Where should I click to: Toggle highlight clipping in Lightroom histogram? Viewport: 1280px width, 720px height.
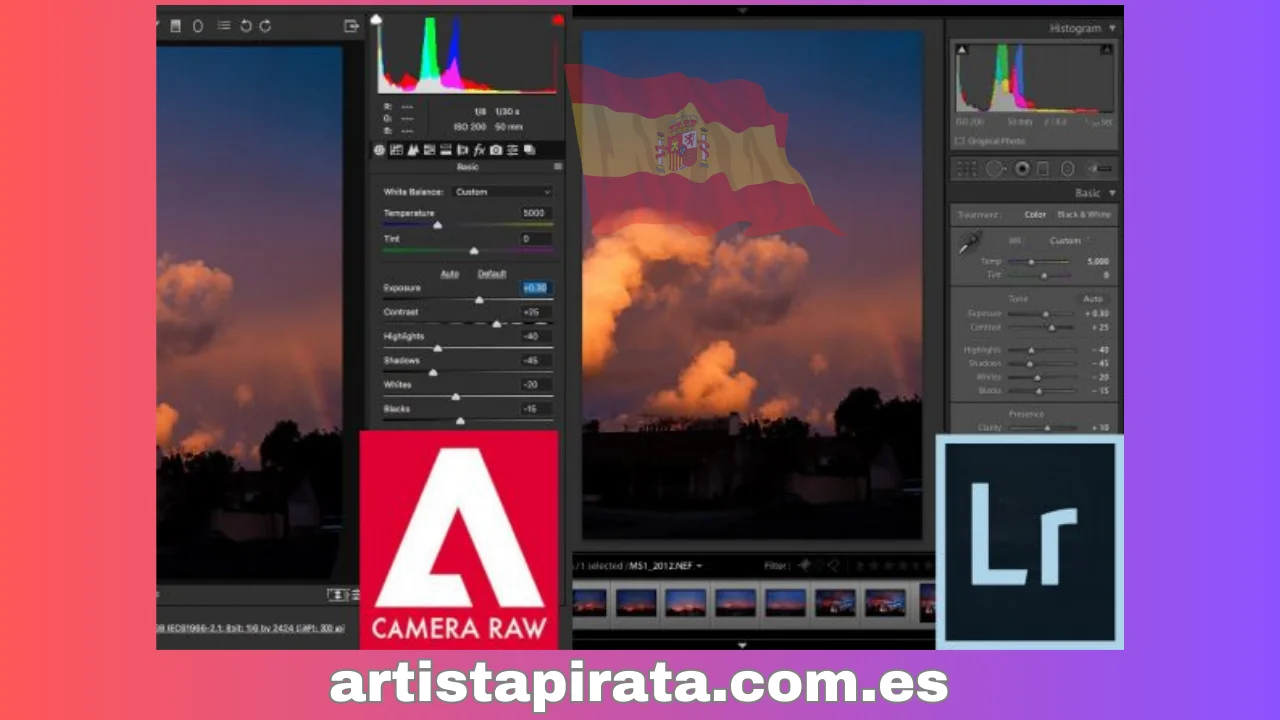tap(1108, 49)
